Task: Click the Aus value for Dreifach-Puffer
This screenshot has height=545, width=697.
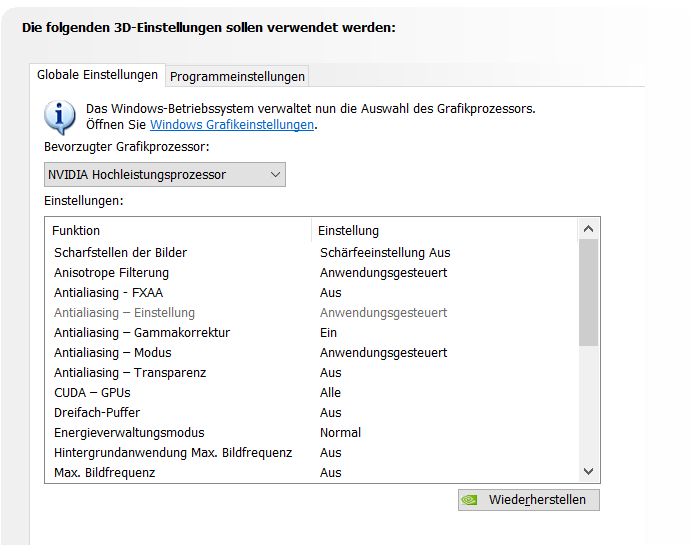Action: coord(331,413)
